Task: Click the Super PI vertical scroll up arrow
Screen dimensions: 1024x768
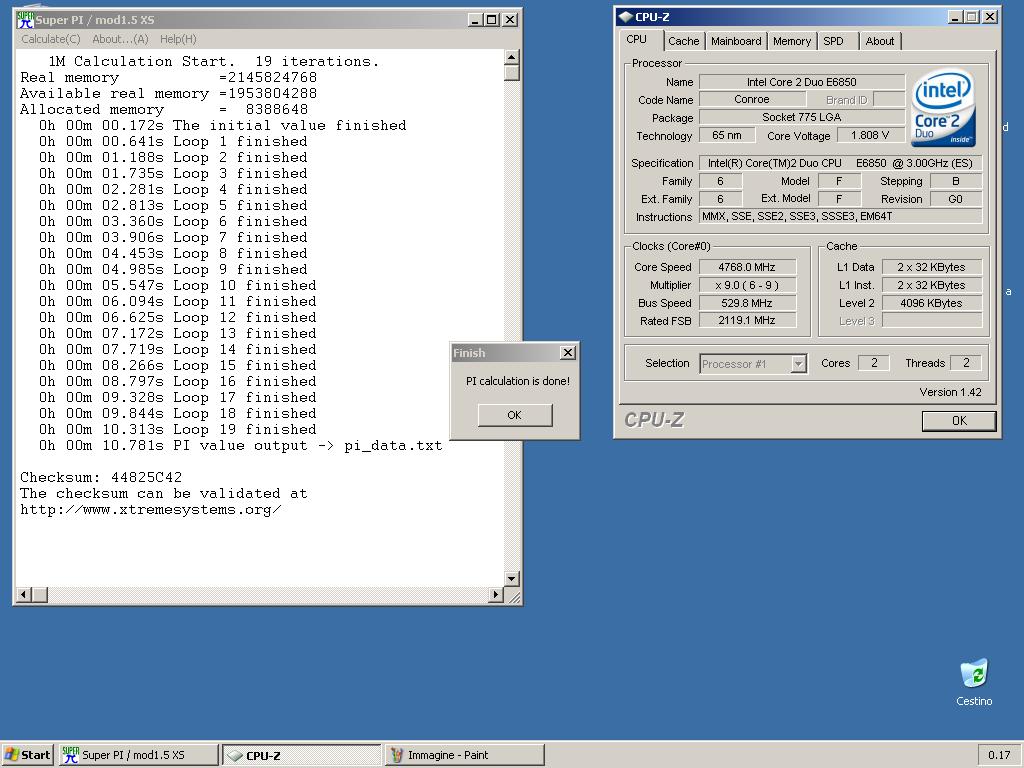Action: [x=512, y=57]
